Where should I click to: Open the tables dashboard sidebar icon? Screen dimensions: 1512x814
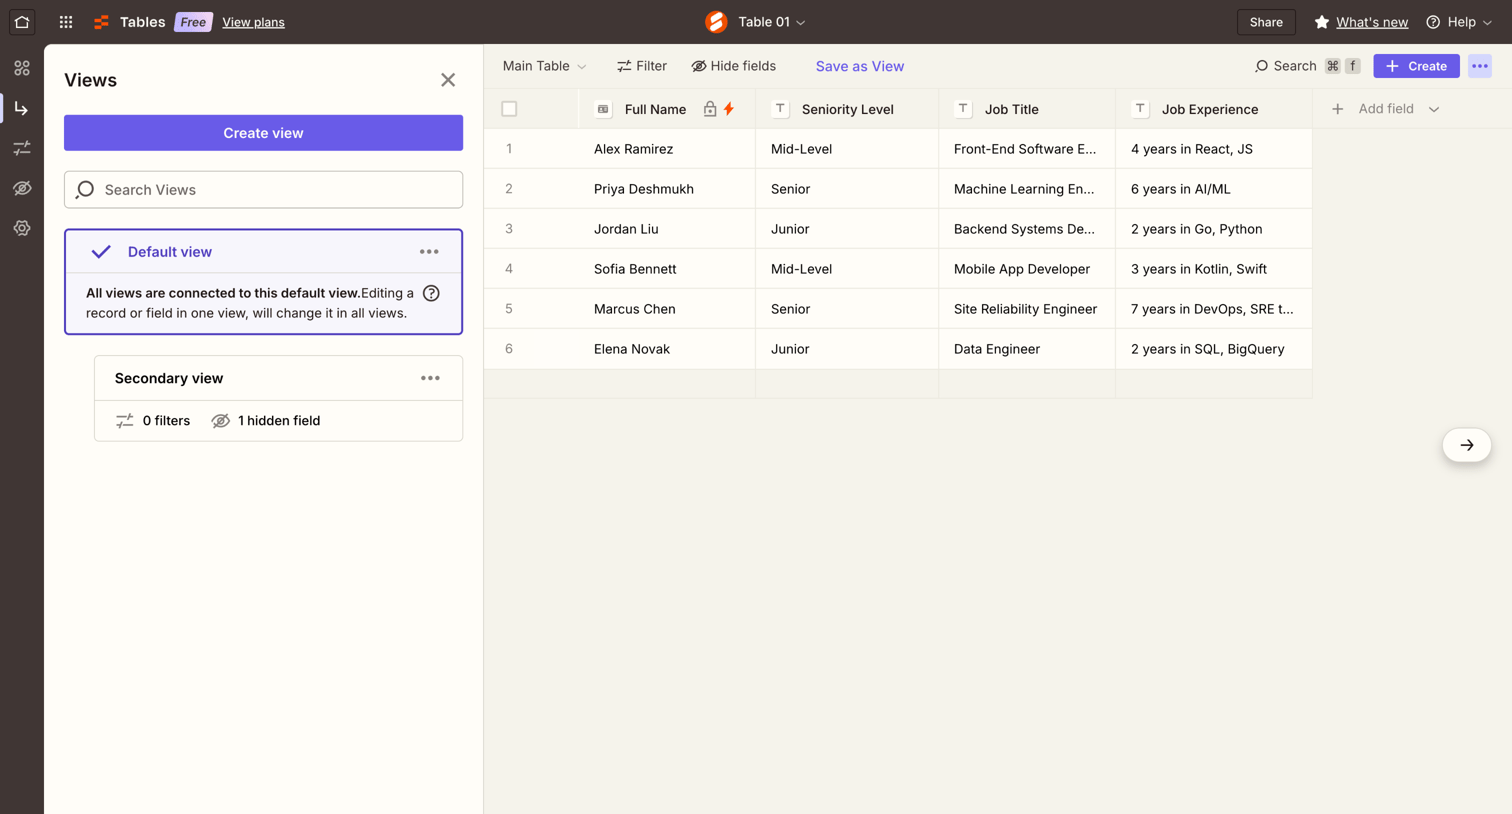click(x=22, y=68)
